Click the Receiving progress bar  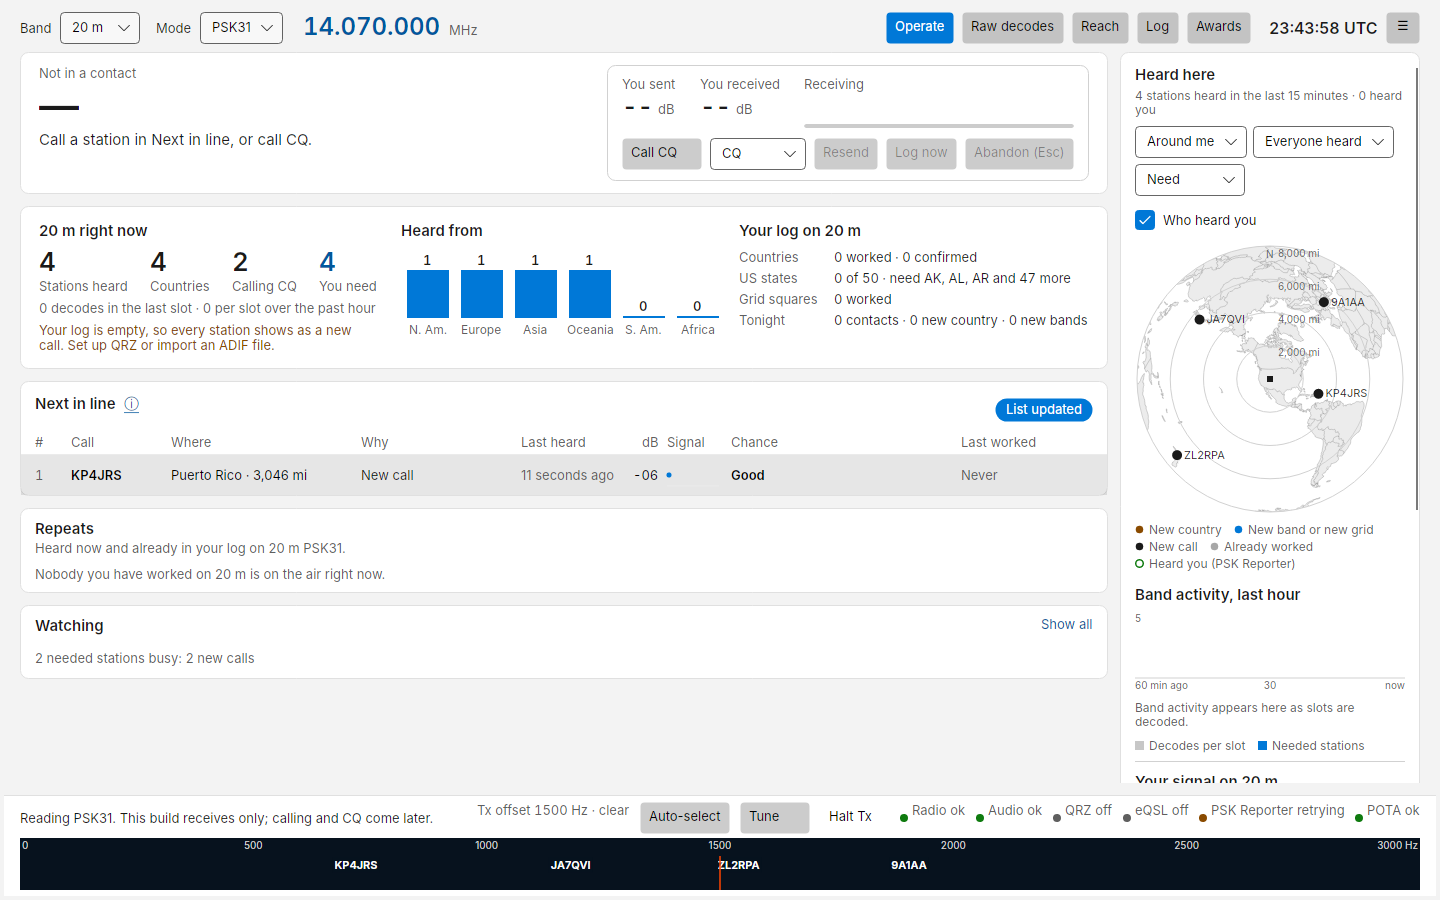tap(939, 126)
